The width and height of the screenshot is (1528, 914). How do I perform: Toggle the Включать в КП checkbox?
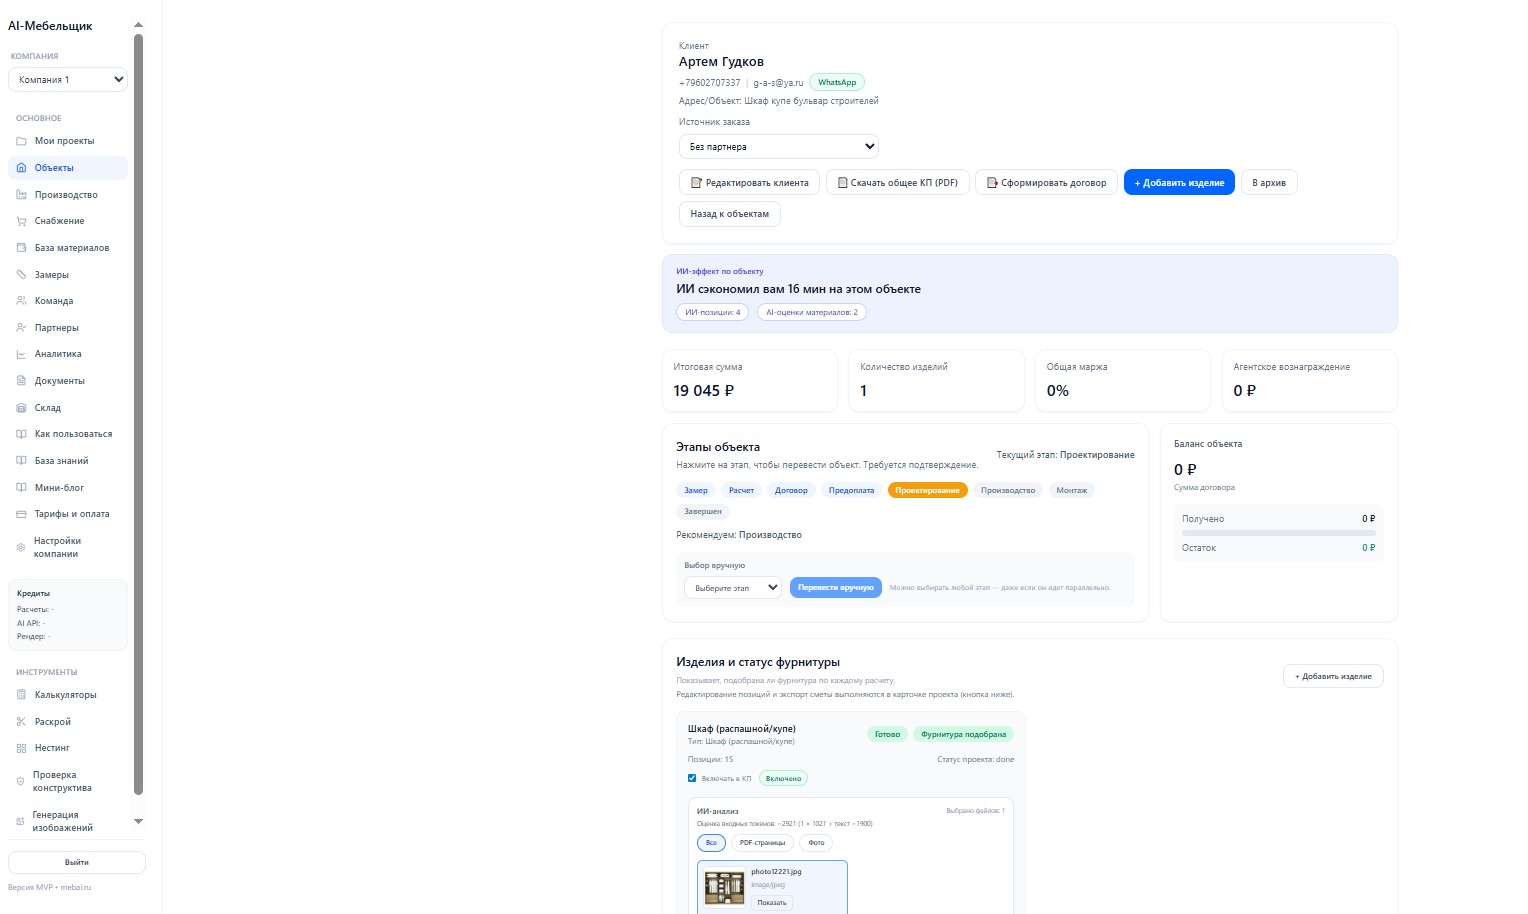tap(692, 778)
